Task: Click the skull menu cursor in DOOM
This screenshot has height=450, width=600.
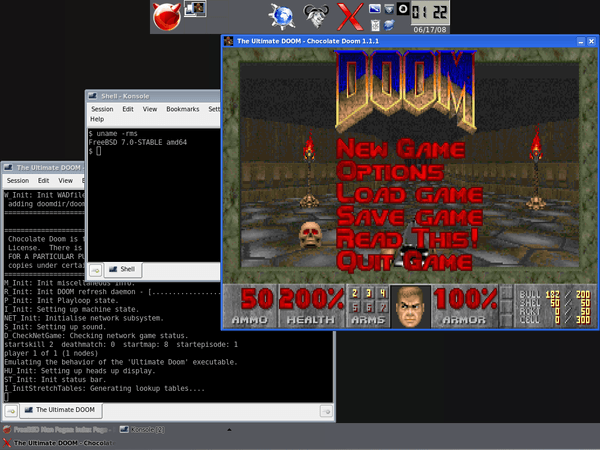Action: point(310,235)
